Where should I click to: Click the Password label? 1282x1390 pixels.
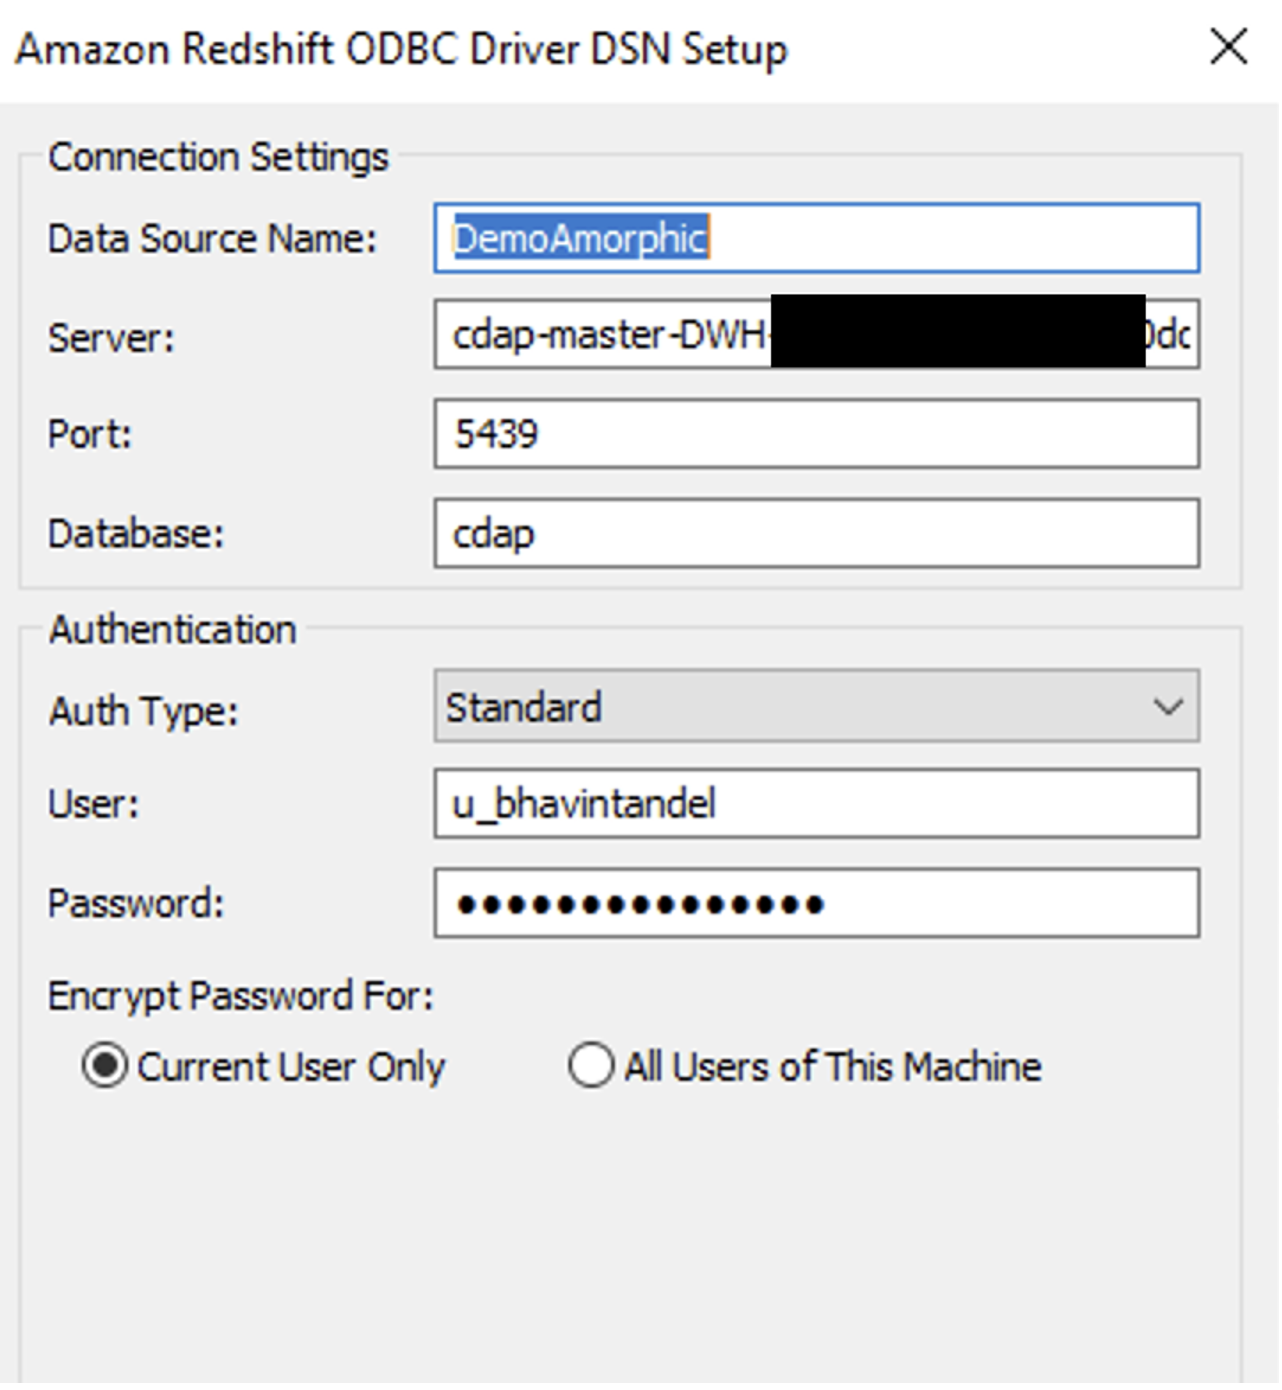coord(136,904)
